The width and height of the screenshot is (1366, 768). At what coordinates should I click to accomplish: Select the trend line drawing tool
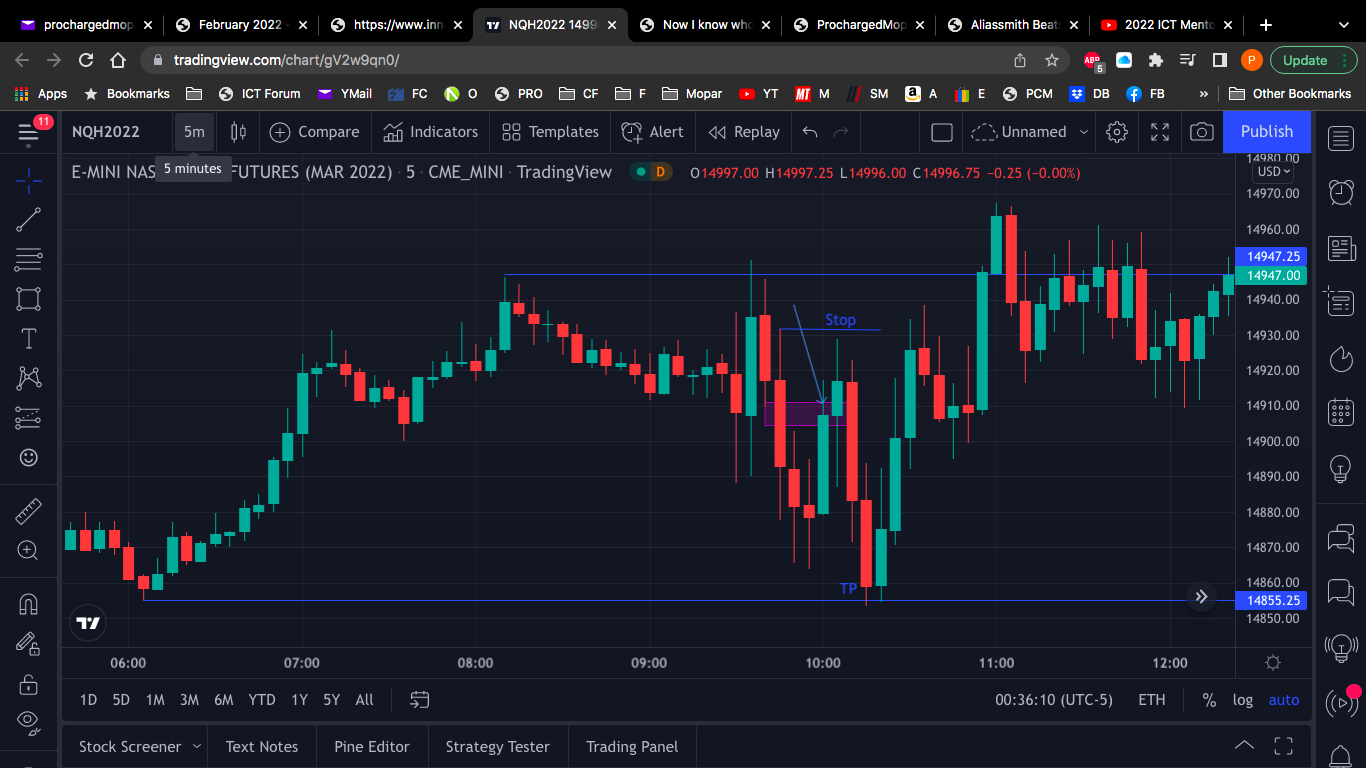click(28, 220)
